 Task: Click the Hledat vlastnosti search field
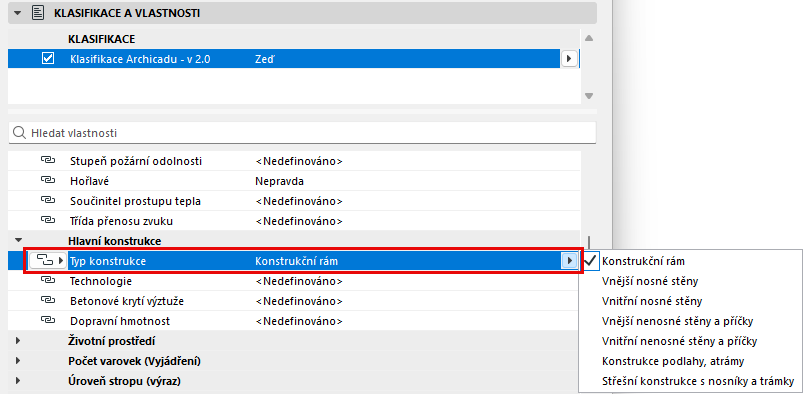coord(303,133)
